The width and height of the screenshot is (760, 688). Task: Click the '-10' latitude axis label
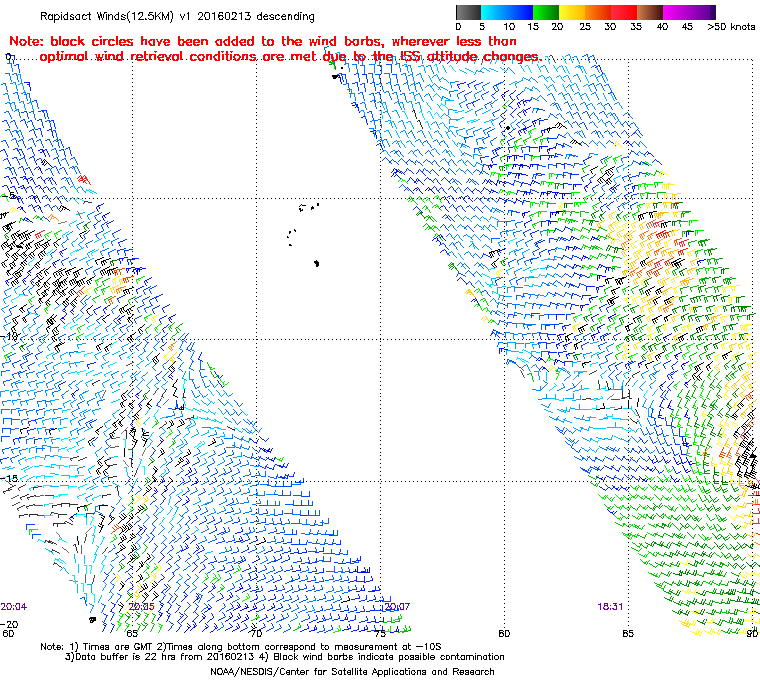click(9, 336)
